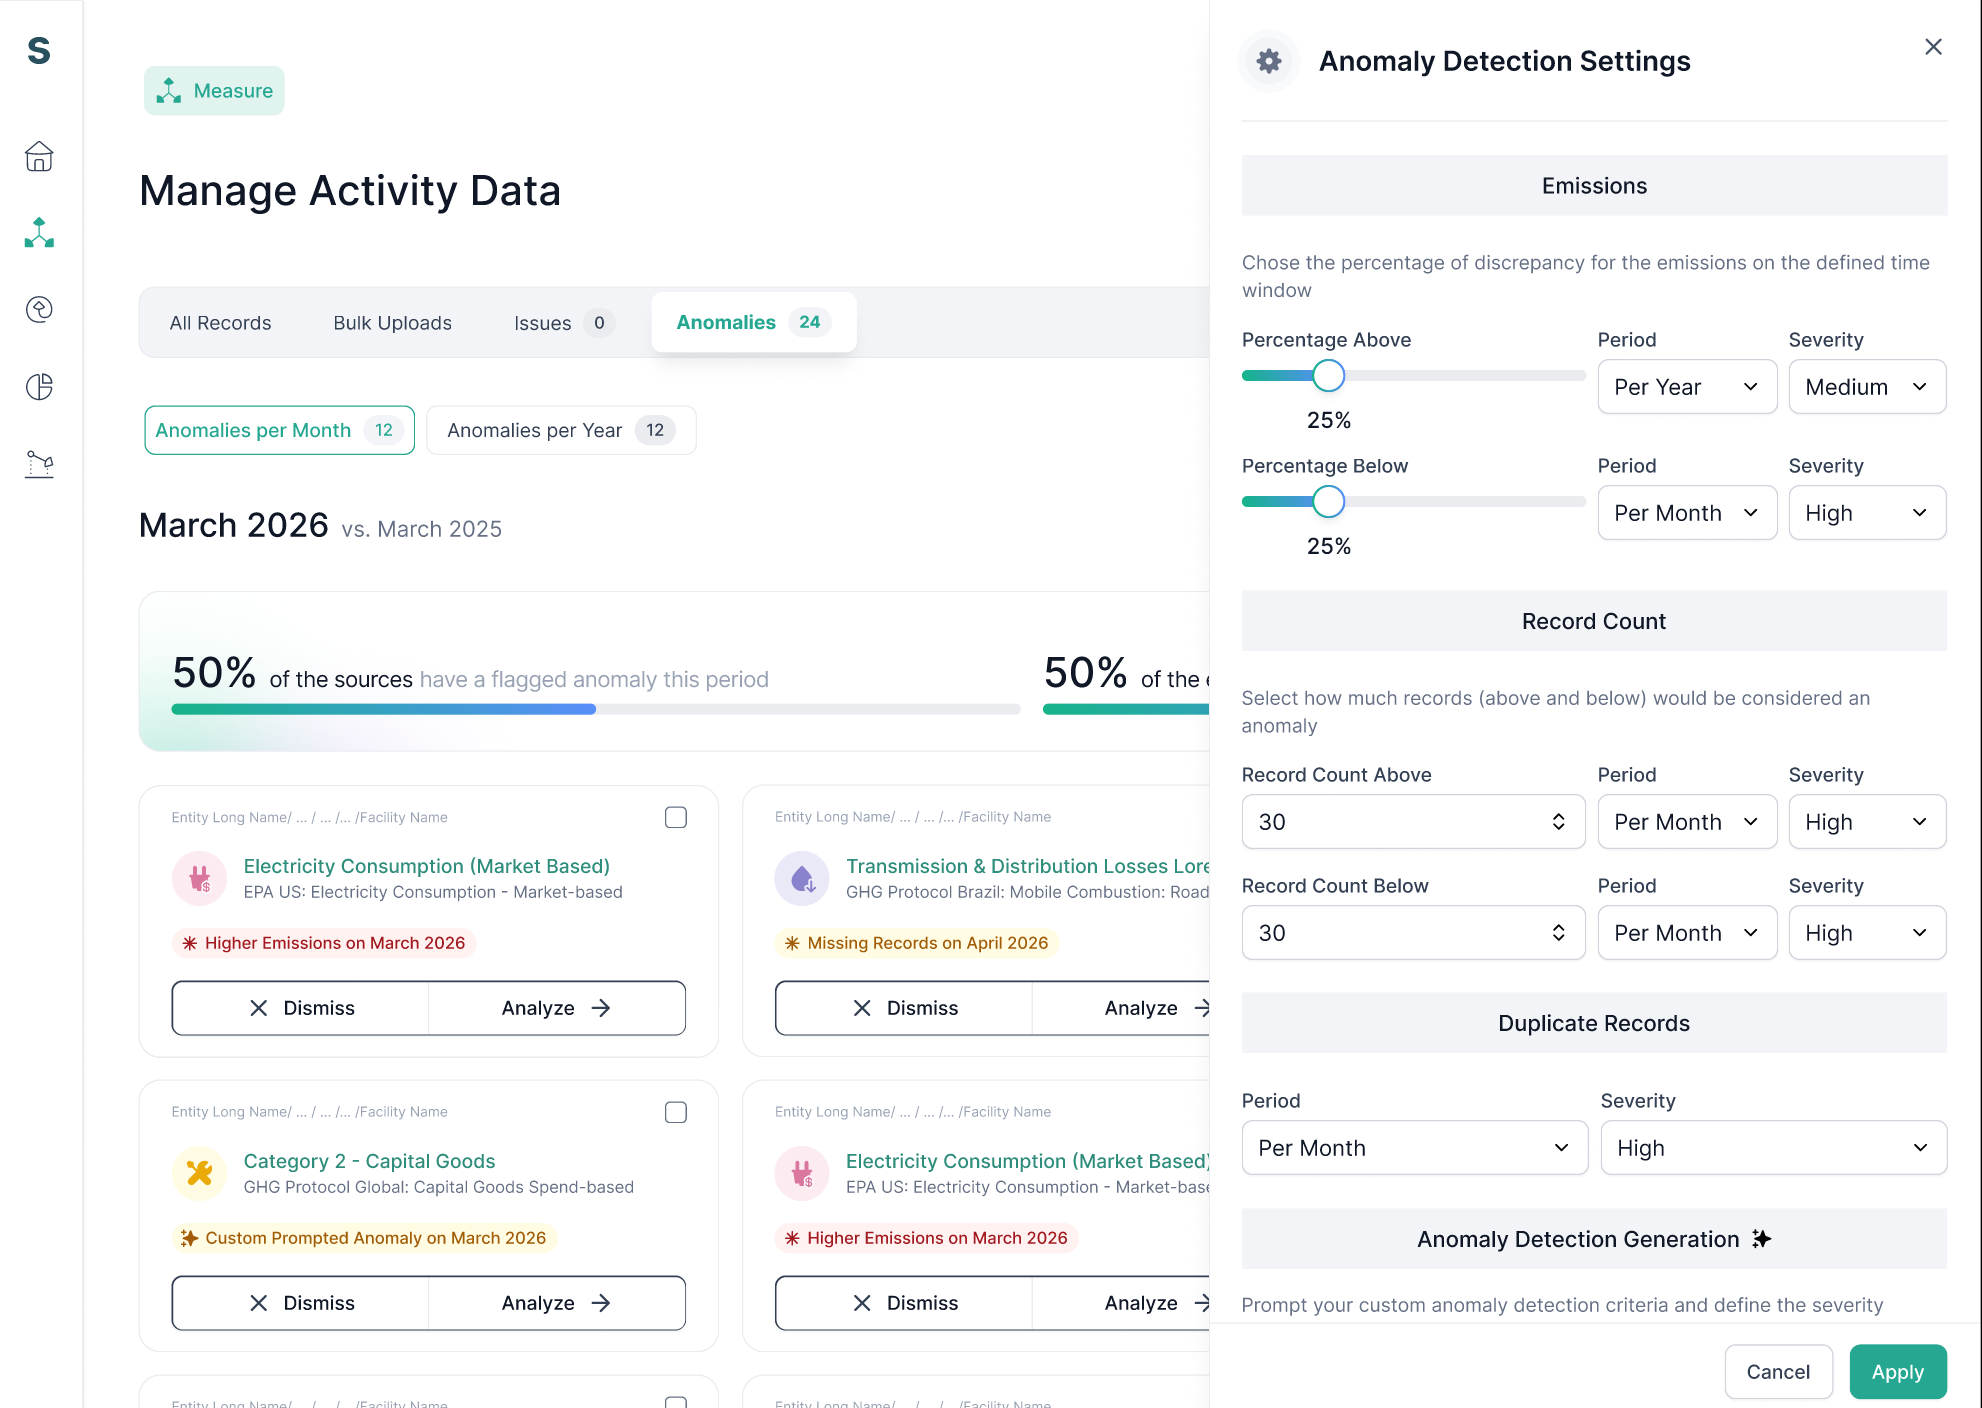The height and width of the screenshot is (1408, 1982).
Task: Analyze the first Electricity Consumption anomaly
Action: click(x=557, y=1008)
